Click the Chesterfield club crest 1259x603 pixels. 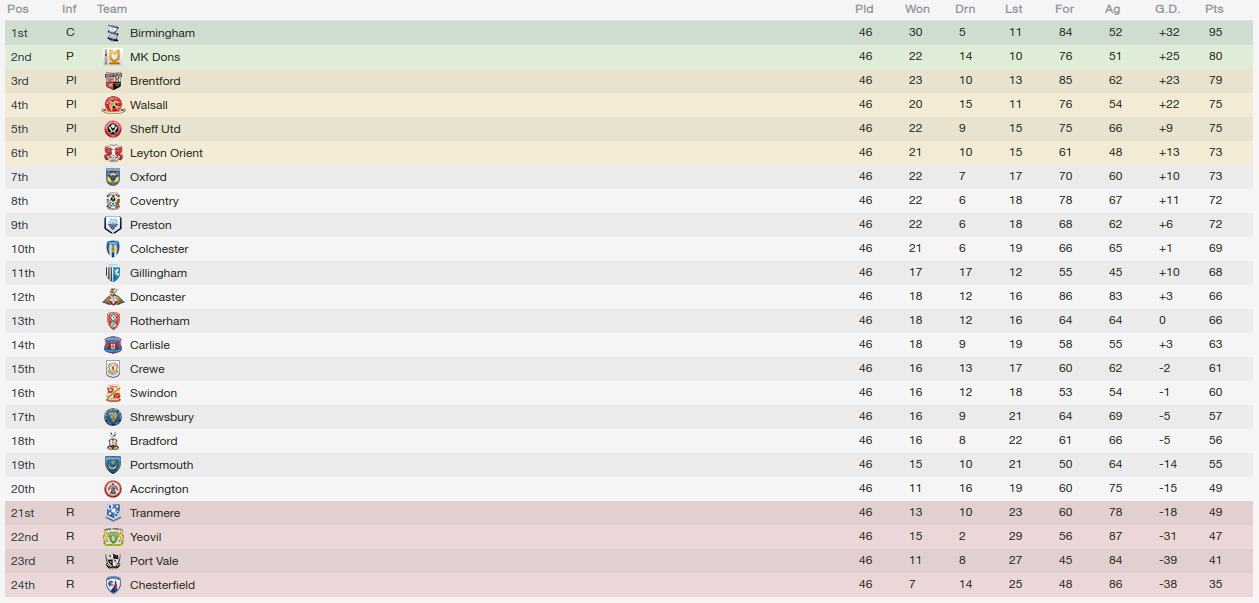click(x=113, y=585)
